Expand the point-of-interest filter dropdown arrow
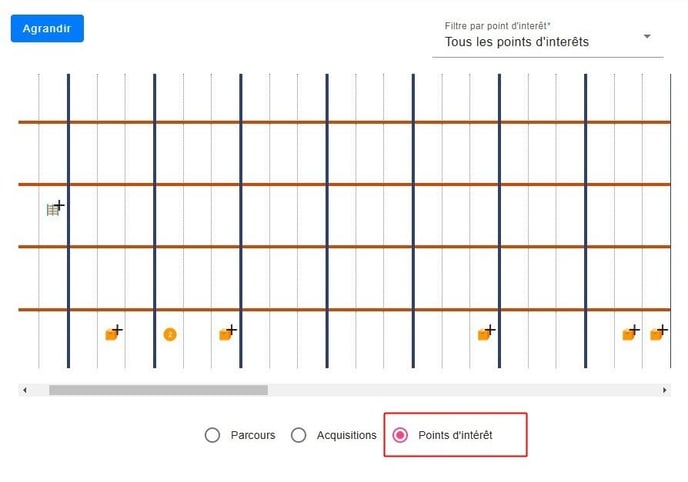This screenshot has height=482, width=688. tap(647, 37)
